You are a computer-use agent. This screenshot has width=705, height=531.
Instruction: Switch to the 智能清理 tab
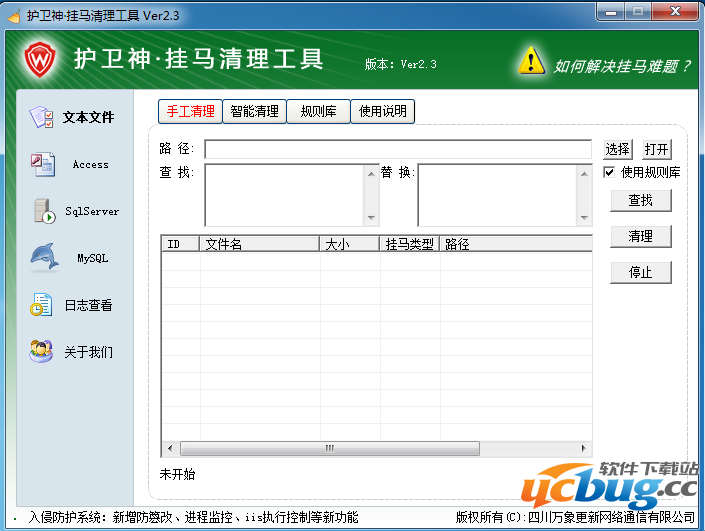pos(254,111)
